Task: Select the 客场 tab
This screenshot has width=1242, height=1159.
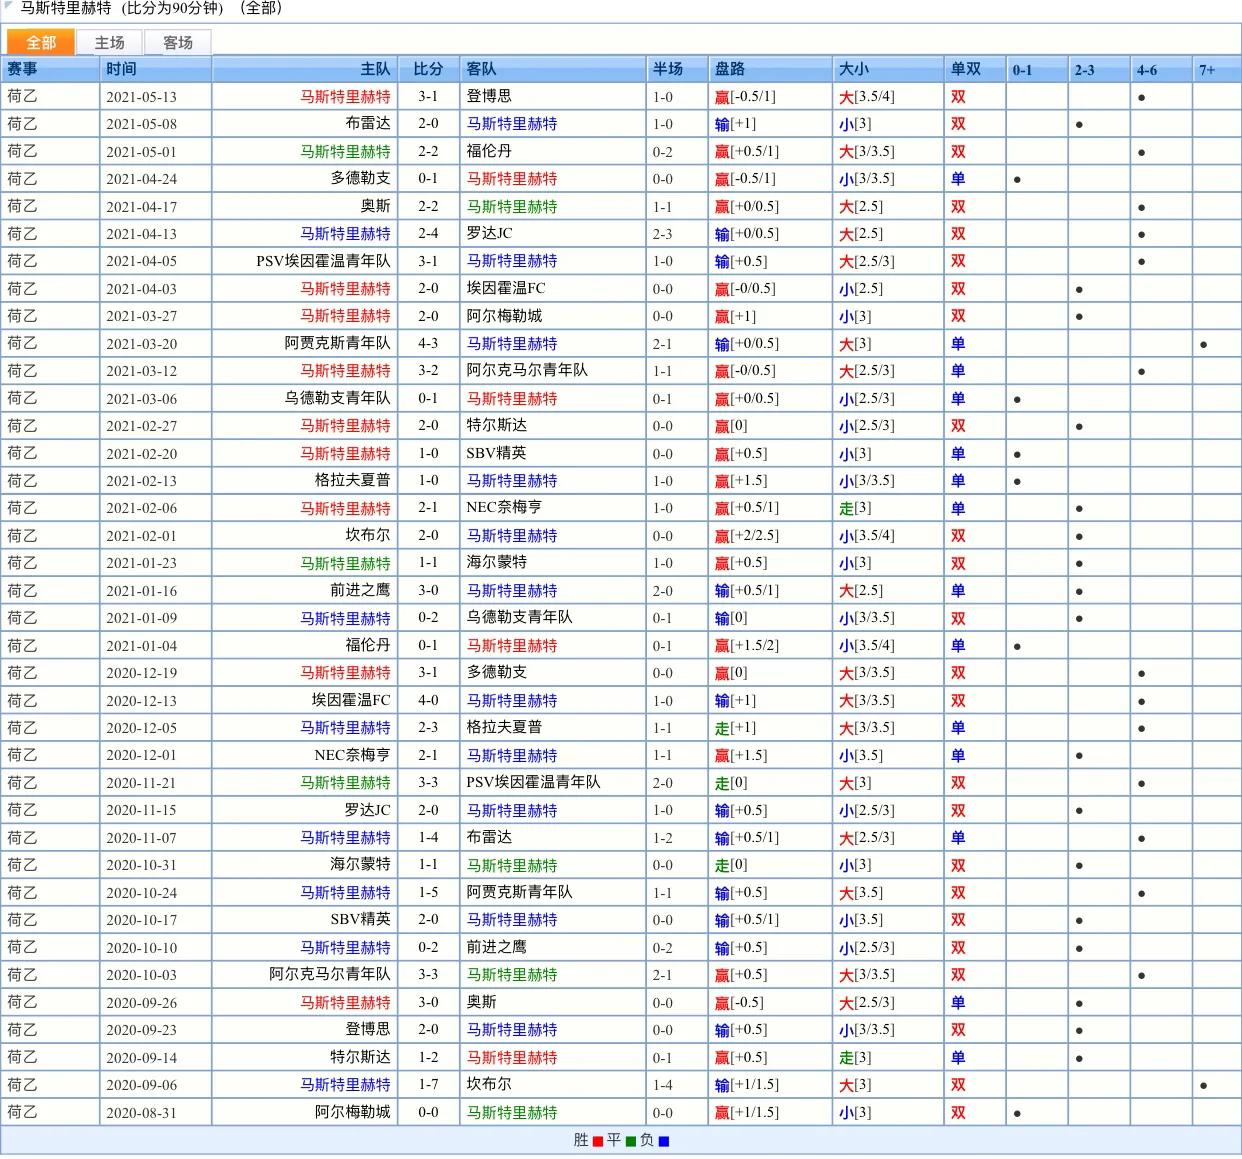Action: pyautogui.click(x=178, y=42)
